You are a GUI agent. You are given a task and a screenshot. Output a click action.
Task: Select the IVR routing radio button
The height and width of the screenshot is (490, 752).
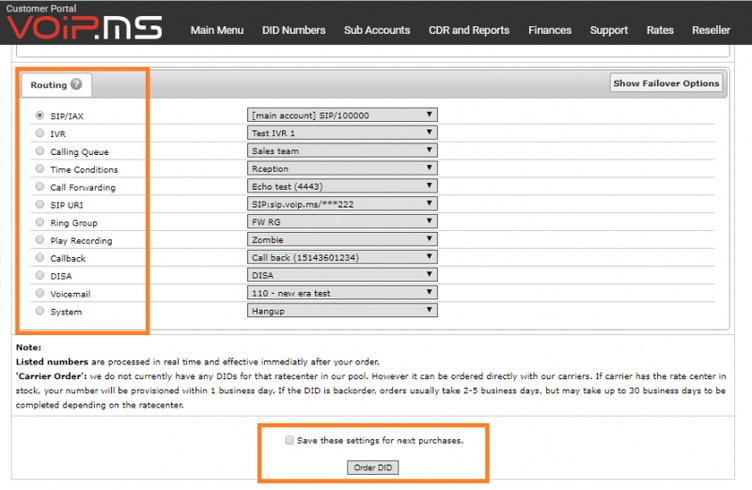click(40, 133)
